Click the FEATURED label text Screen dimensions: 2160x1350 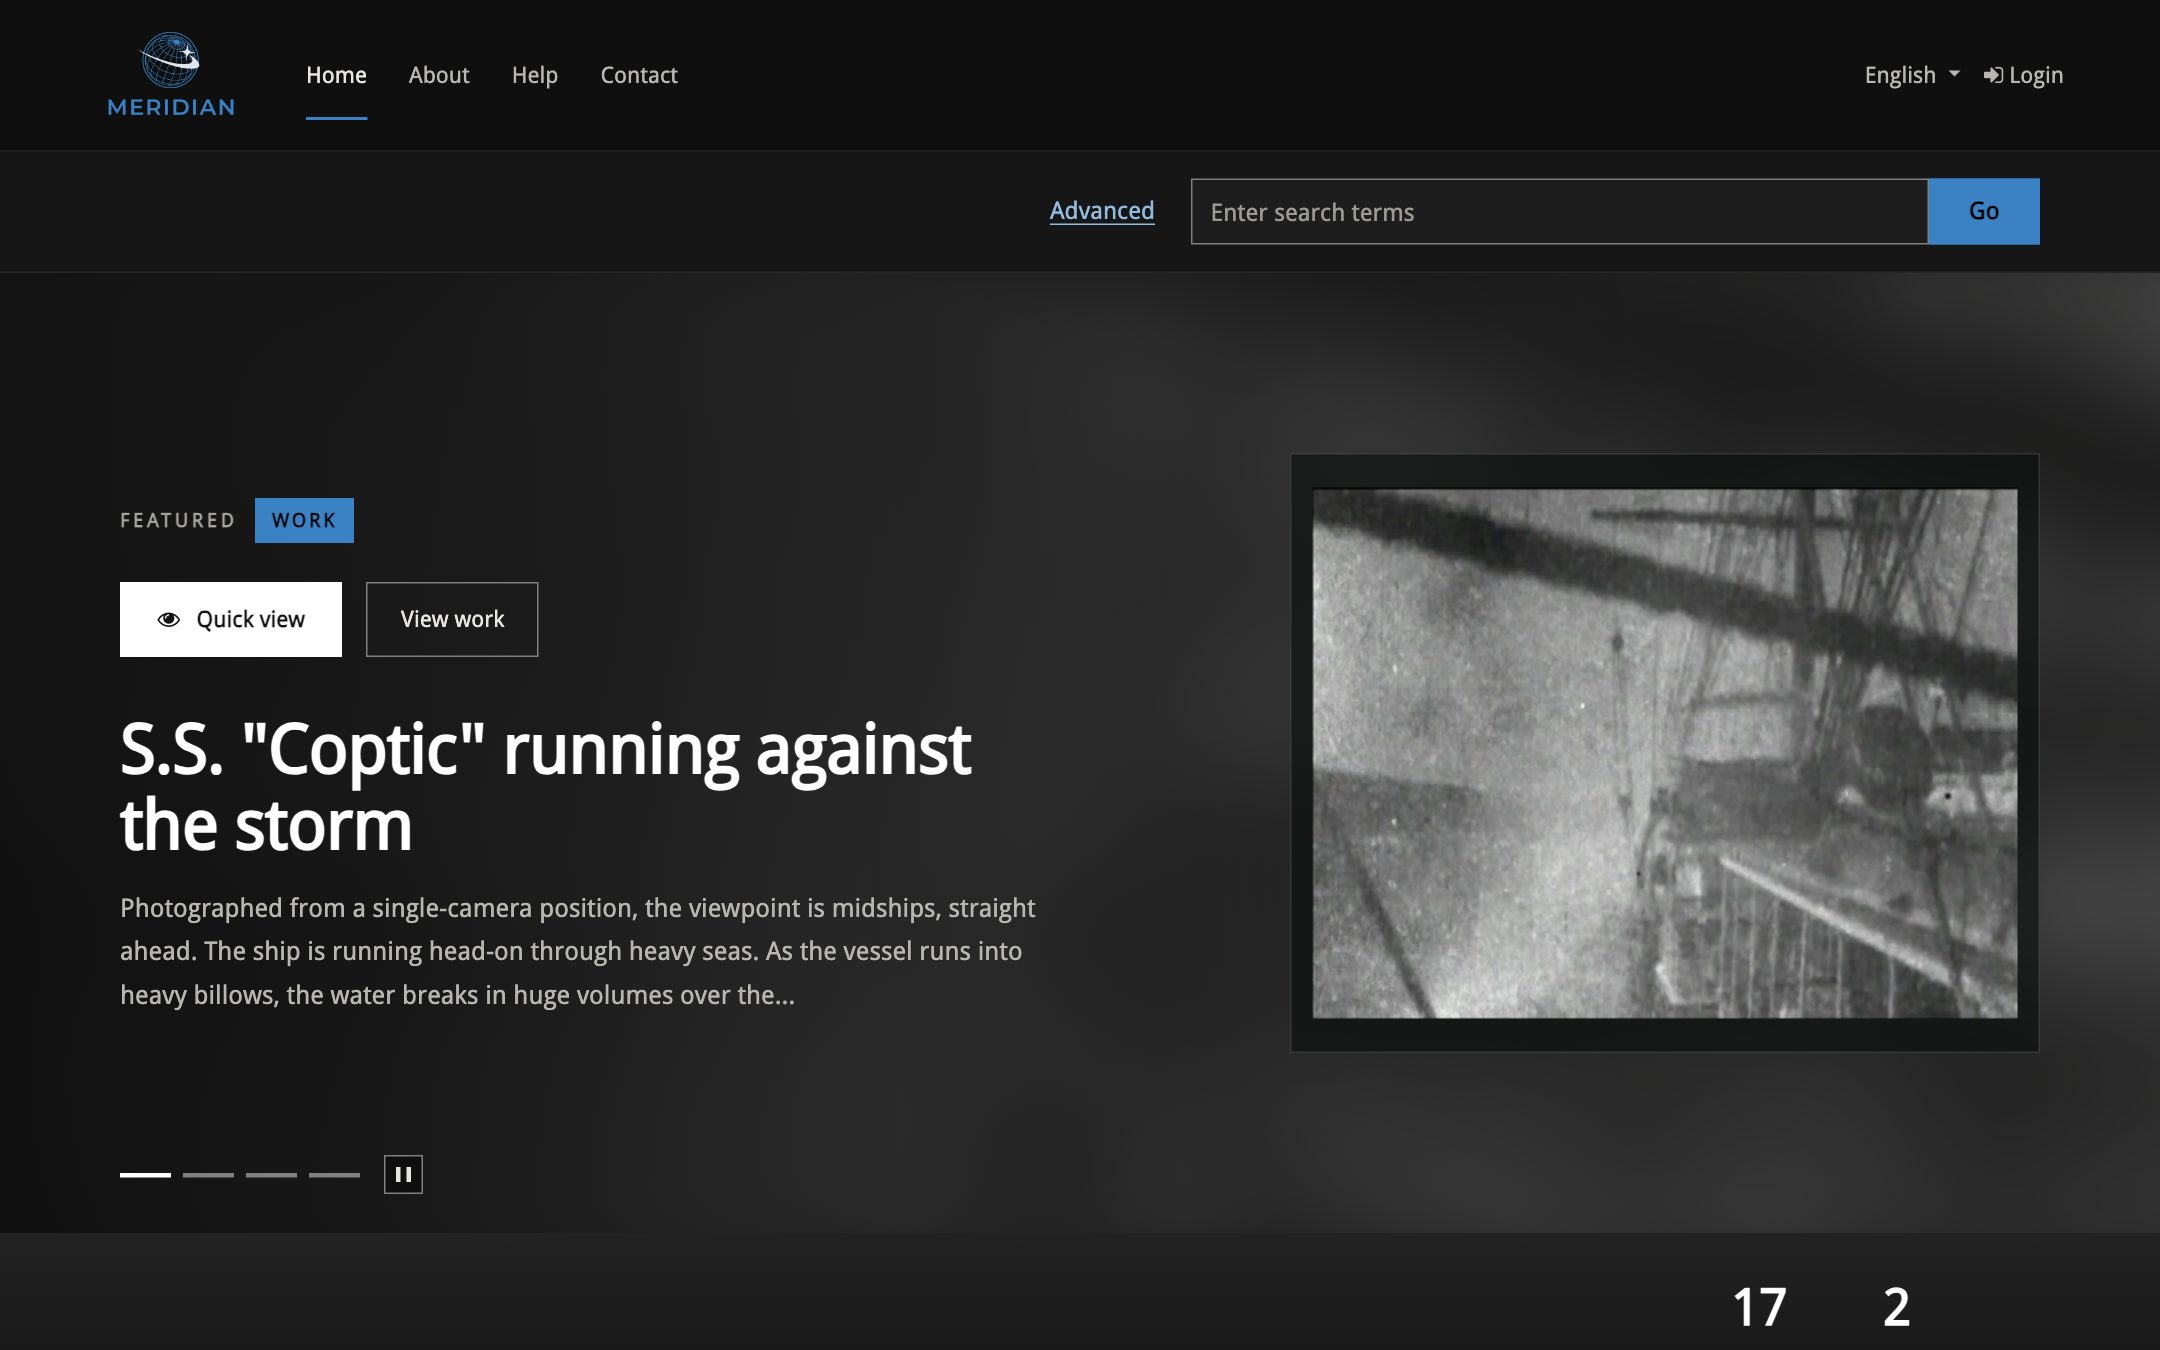click(x=178, y=520)
